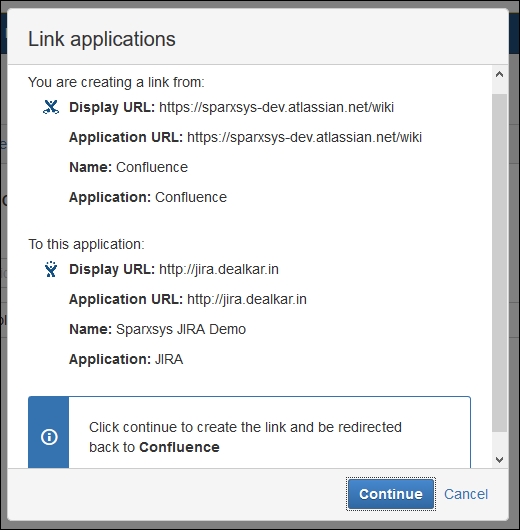This screenshot has width=520, height=530.
Task: Click the Application: JIRA line
Action: tap(126, 359)
